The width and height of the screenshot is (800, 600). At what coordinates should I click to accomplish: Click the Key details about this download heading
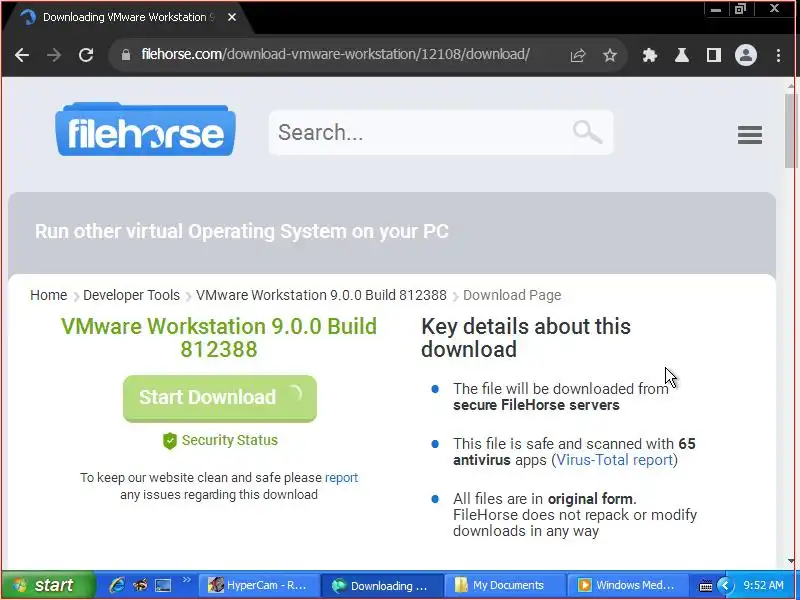tap(526, 338)
